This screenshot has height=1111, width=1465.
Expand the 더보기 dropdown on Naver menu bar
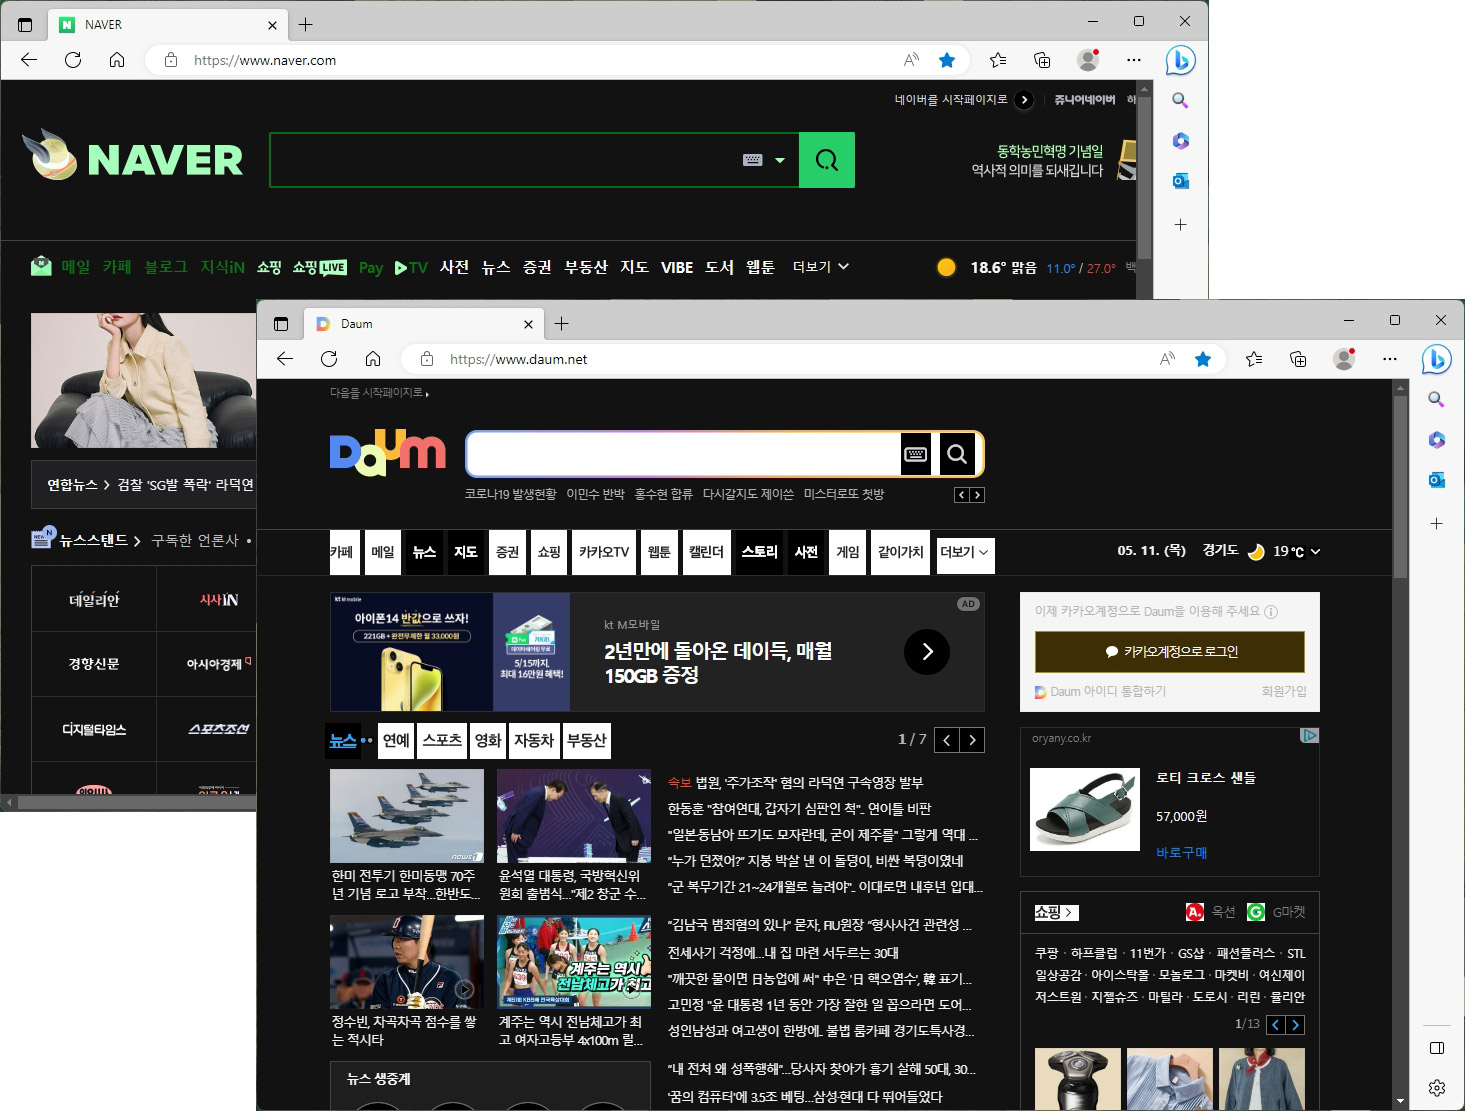(x=819, y=267)
